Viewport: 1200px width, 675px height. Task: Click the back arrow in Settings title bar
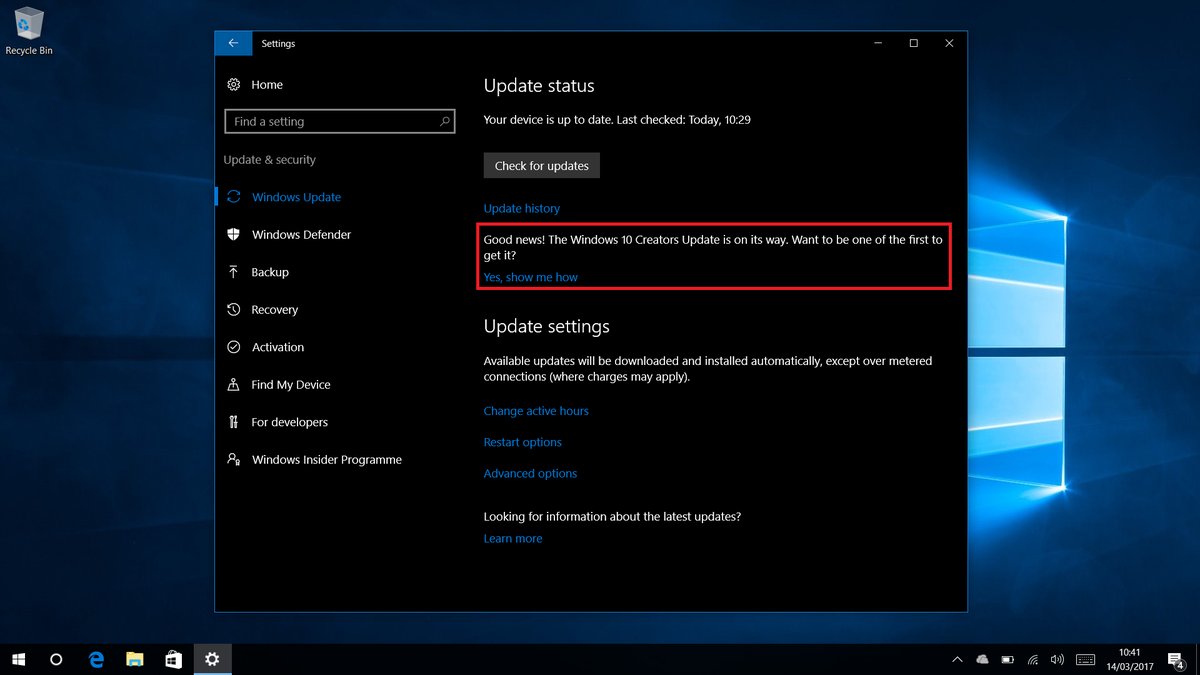[x=233, y=43]
